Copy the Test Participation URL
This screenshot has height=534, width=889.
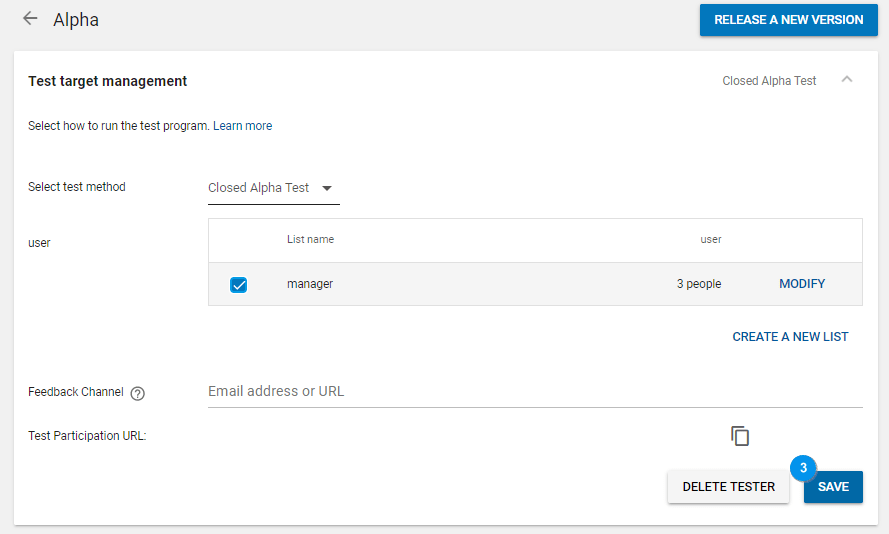click(740, 436)
